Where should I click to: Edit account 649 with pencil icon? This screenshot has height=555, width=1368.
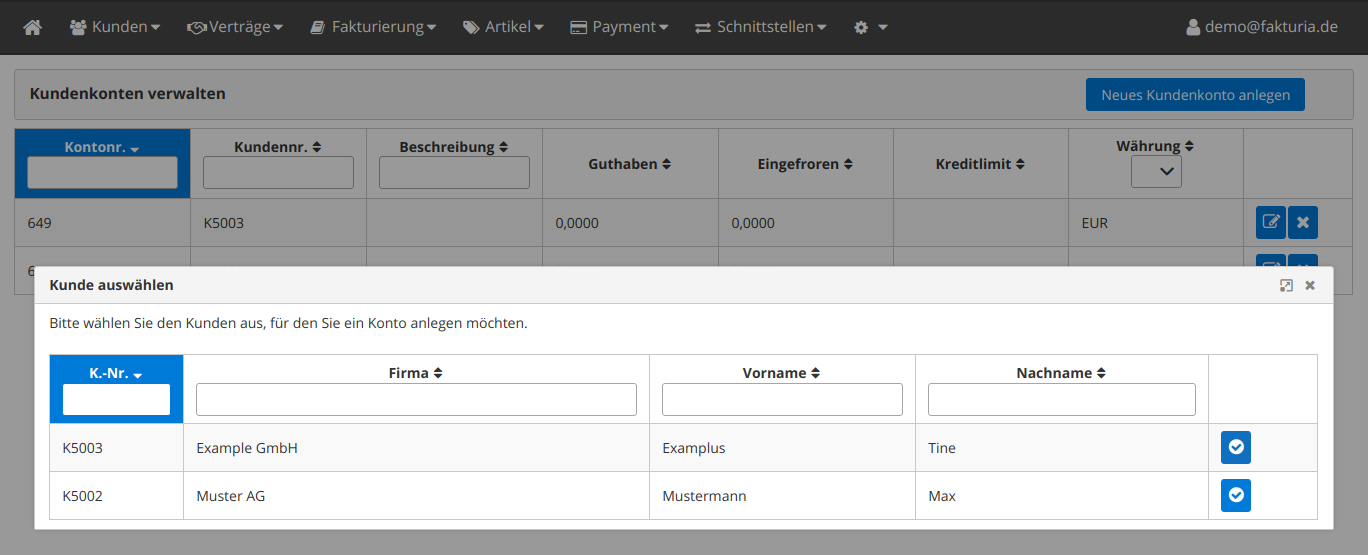(x=1270, y=222)
